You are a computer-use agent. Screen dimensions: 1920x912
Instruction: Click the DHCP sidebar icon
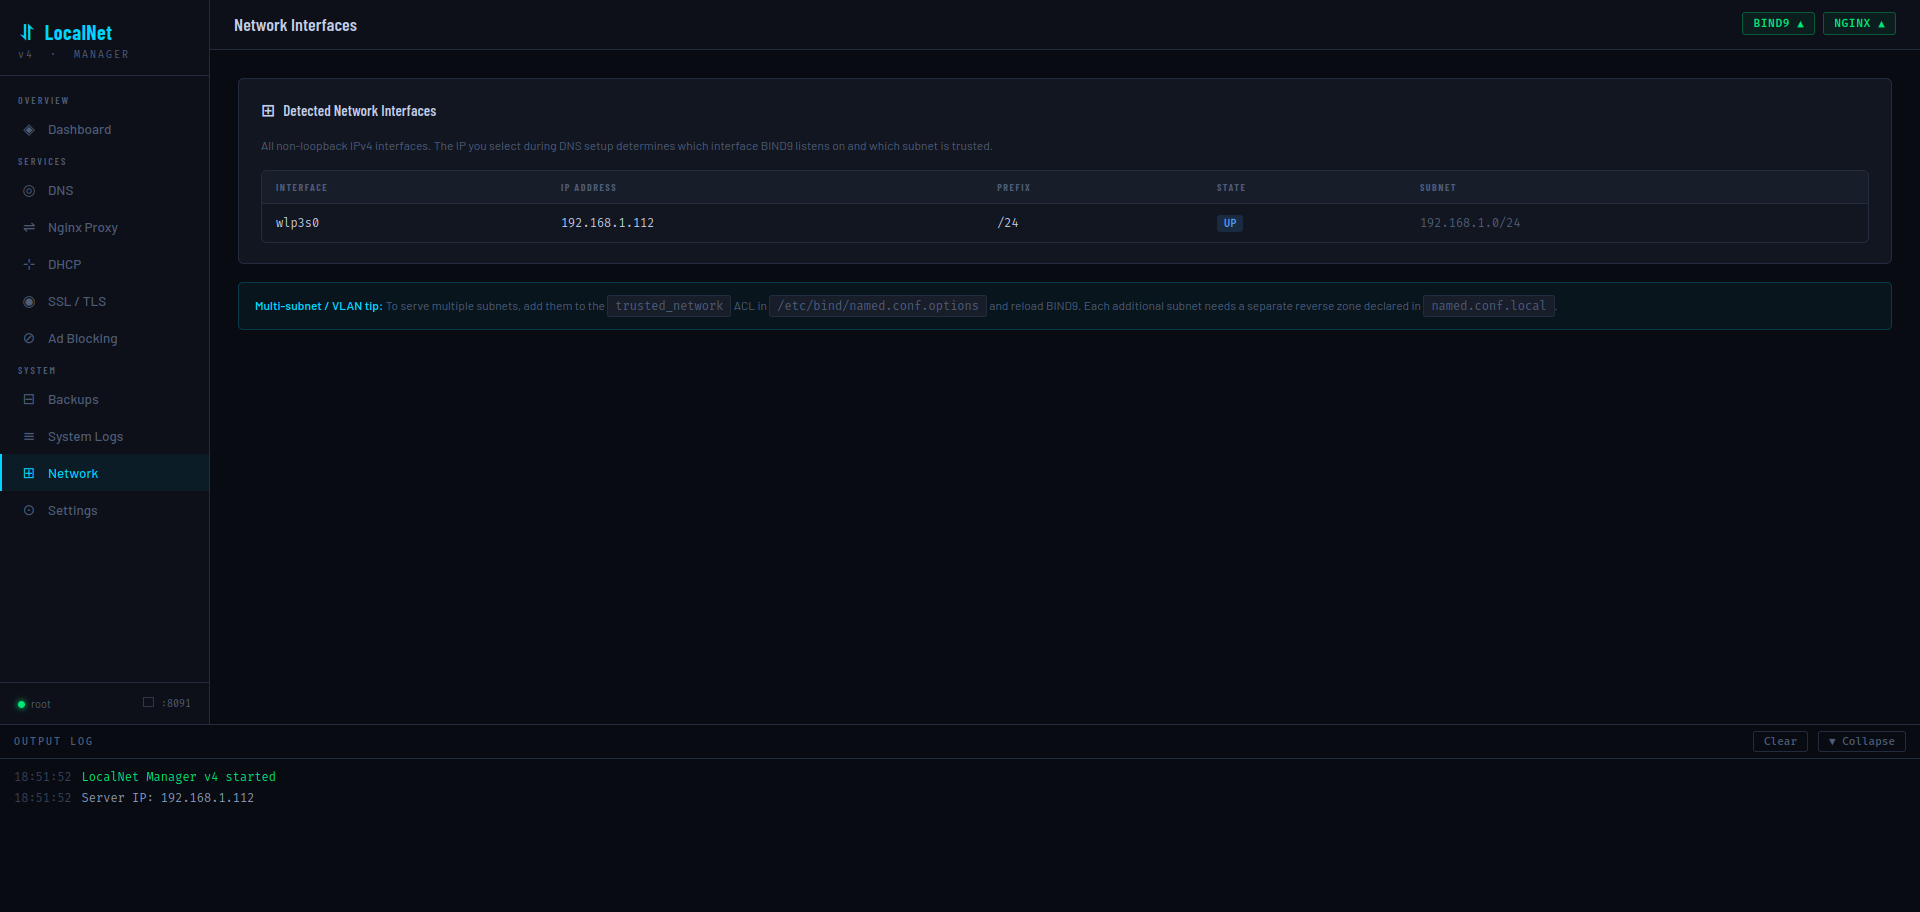29,265
